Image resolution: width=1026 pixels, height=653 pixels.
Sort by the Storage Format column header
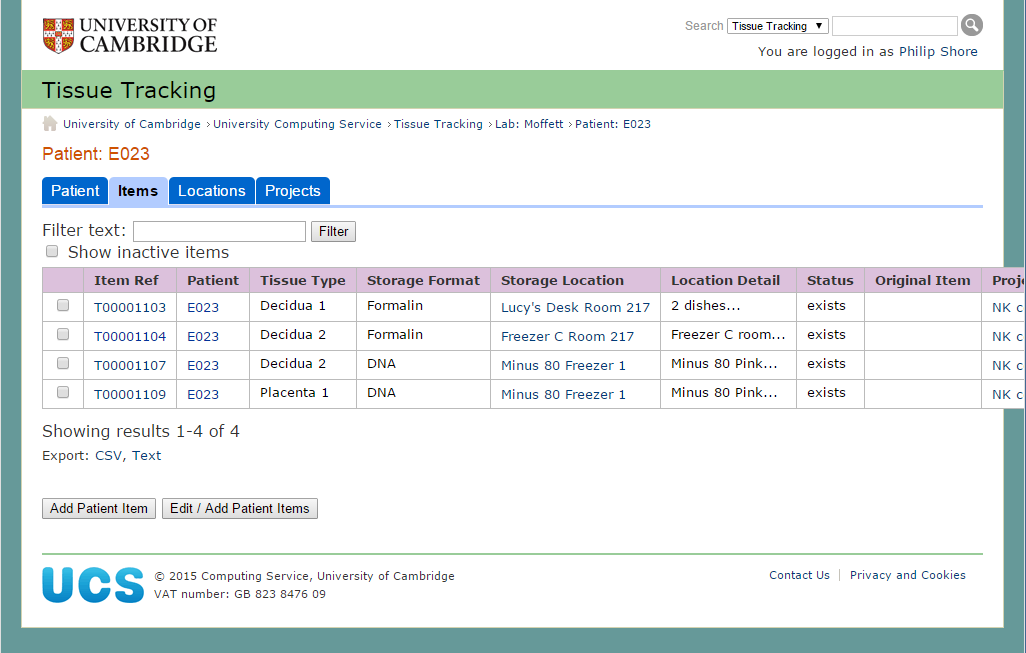click(423, 281)
